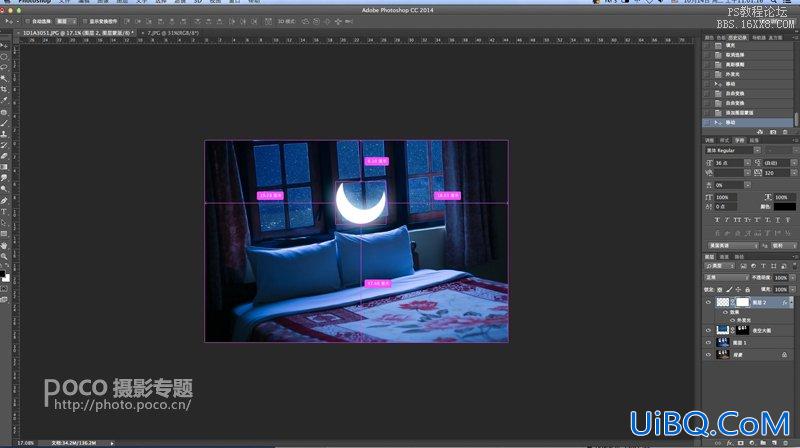This screenshot has width=800, height=448.
Task: Click the delete layer trash icon
Action: click(x=786, y=443)
